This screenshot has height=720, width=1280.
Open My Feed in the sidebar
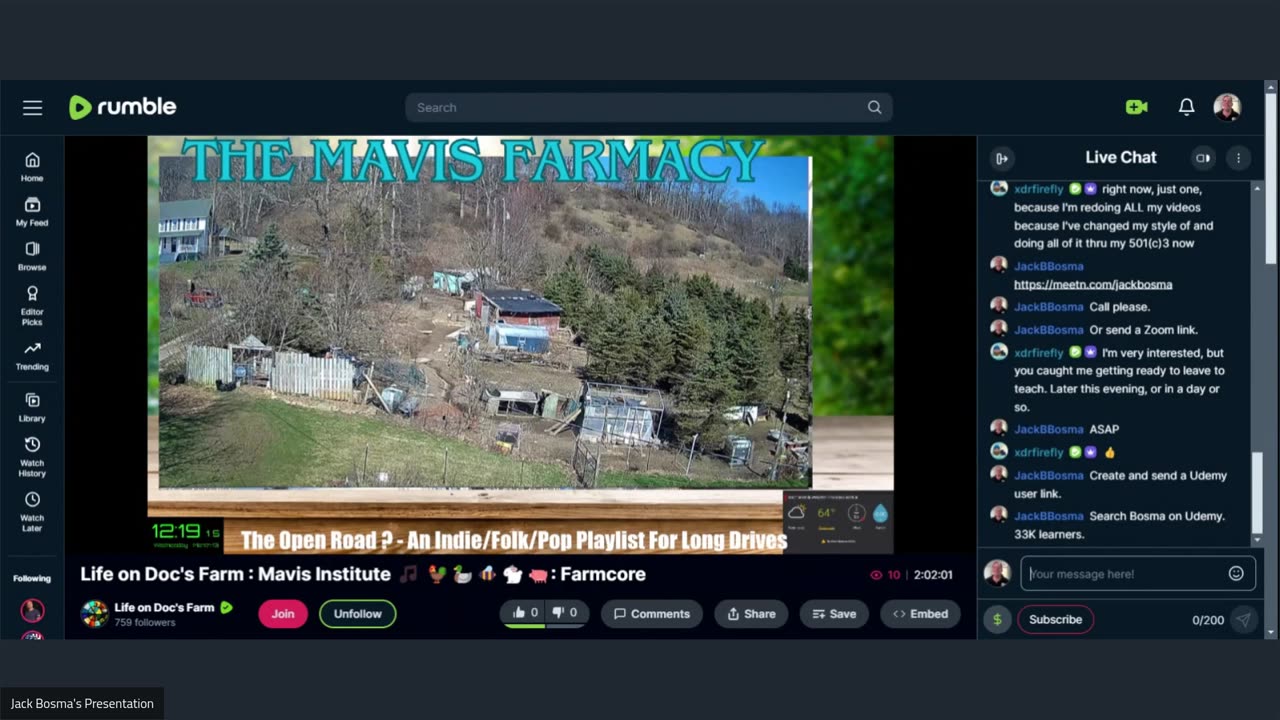pyautogui.click(x=32, y=212)
